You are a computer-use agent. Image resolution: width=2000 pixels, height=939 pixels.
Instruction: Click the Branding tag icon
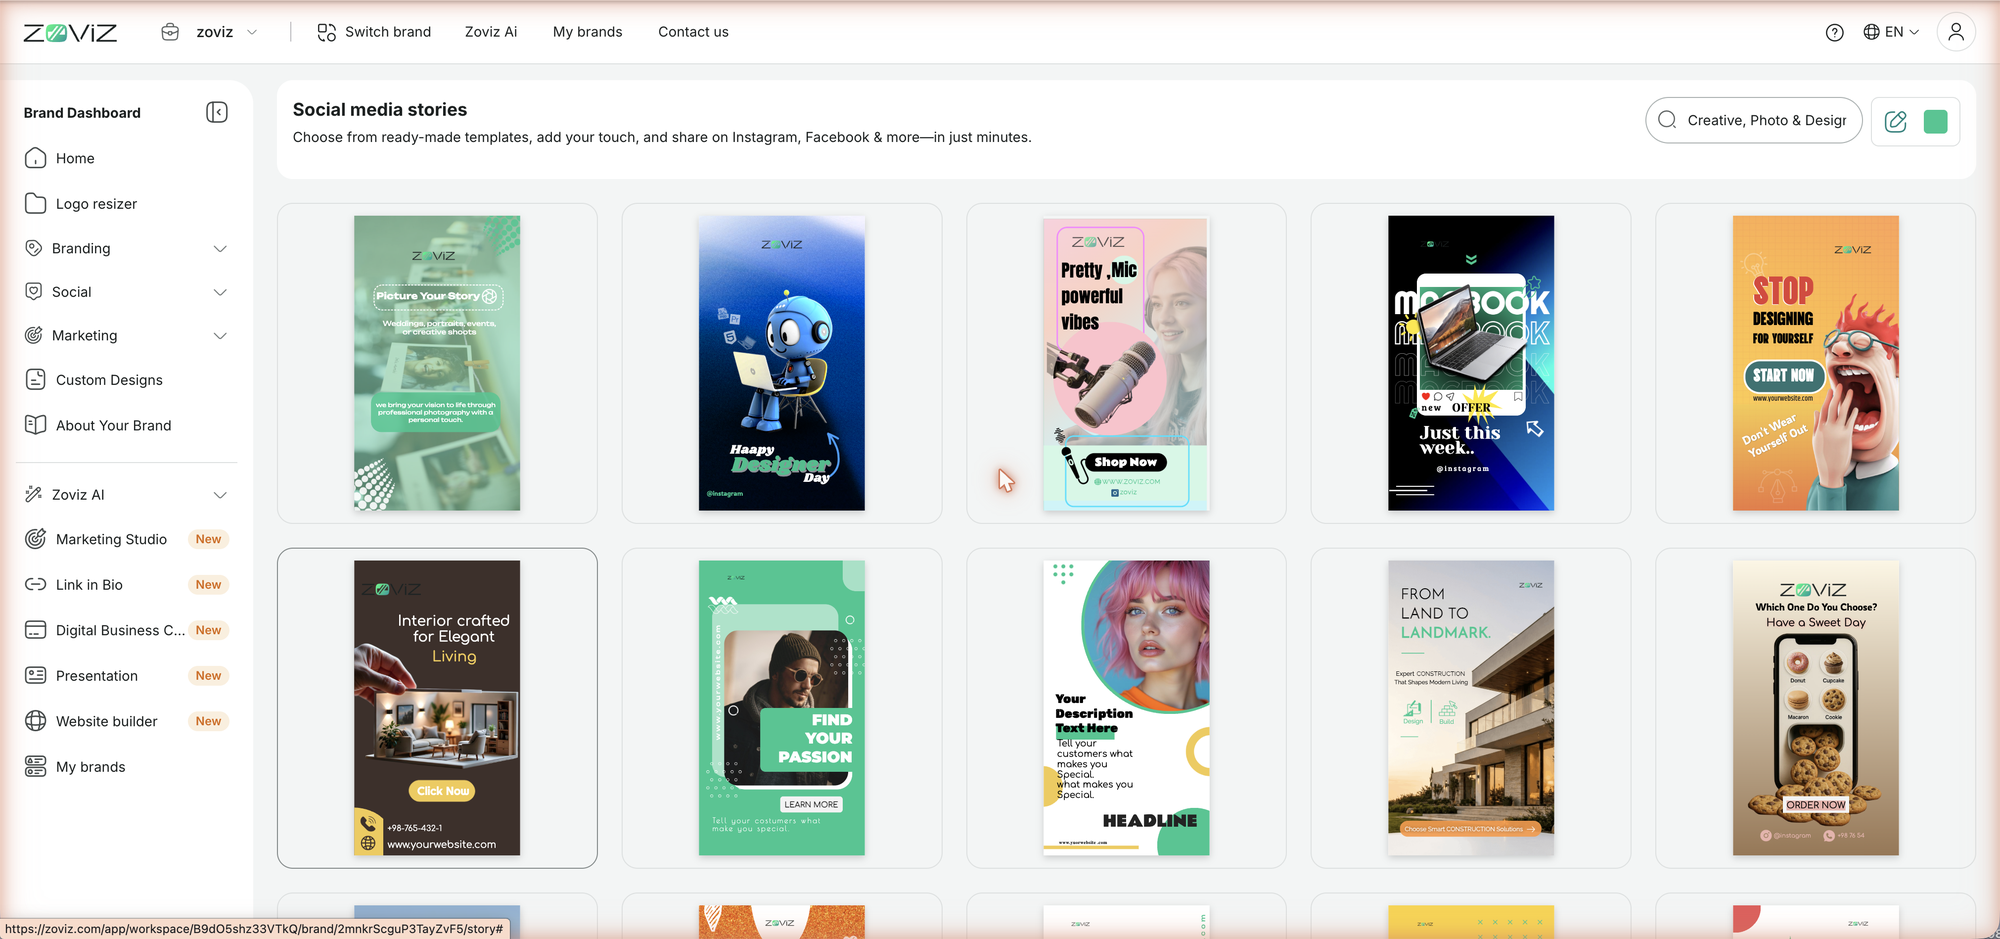tap(34, 248)
